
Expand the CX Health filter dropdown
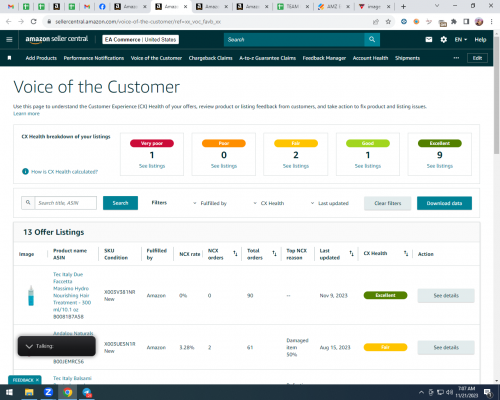pos(269,203)
